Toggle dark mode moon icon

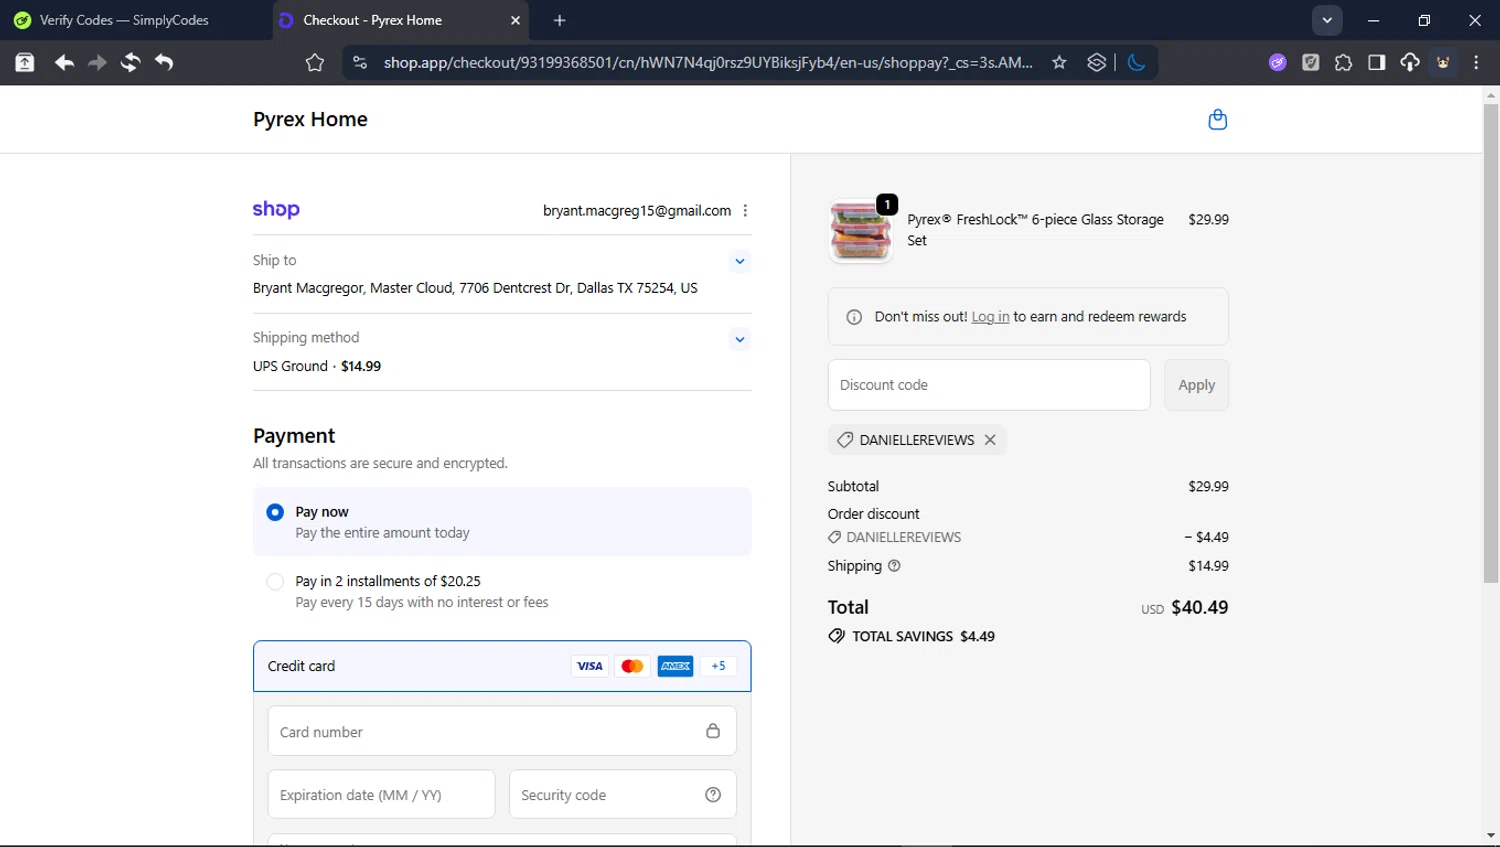pos(1136,62)
